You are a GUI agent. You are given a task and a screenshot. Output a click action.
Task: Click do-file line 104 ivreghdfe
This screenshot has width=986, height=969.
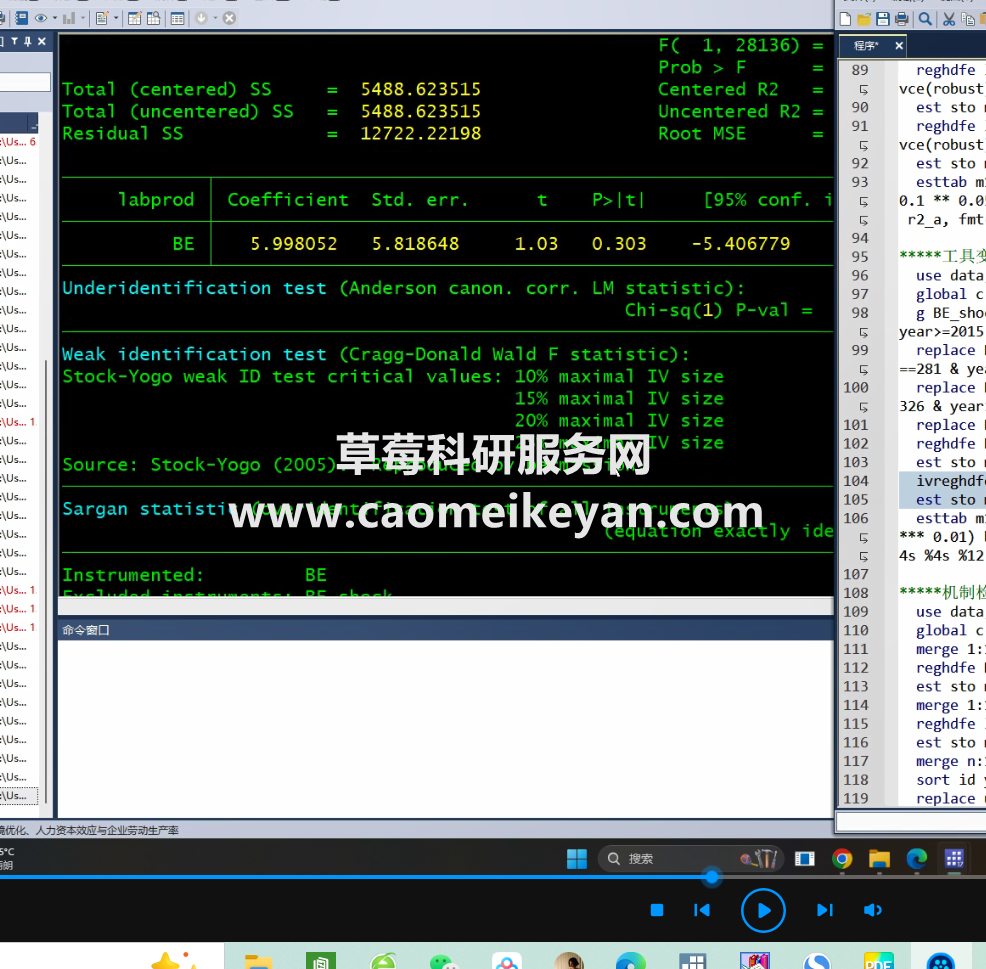click(x=950, y=481)
